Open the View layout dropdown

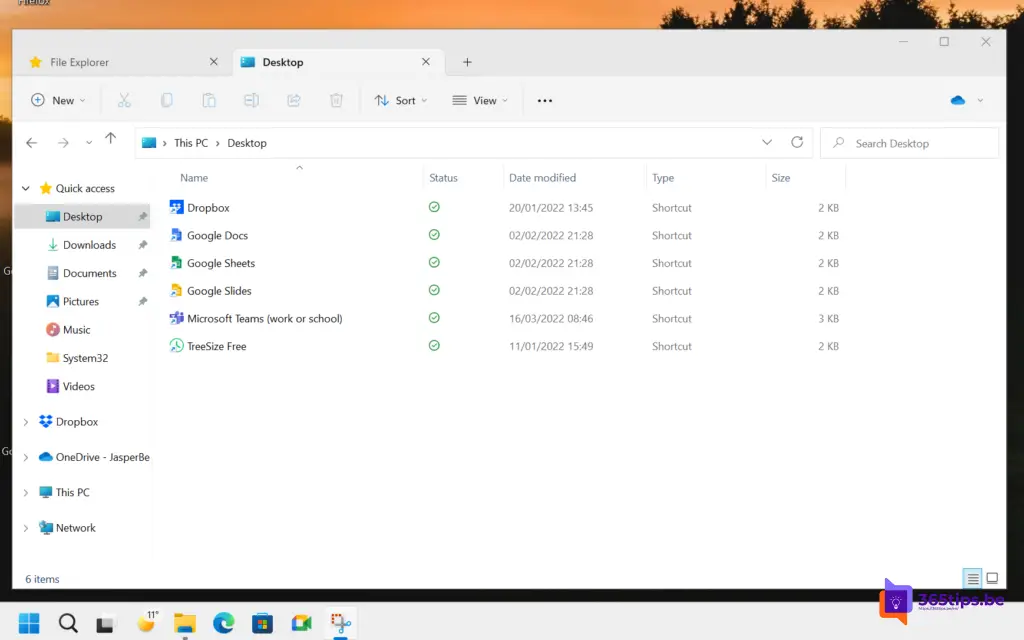tap(480, 100)
